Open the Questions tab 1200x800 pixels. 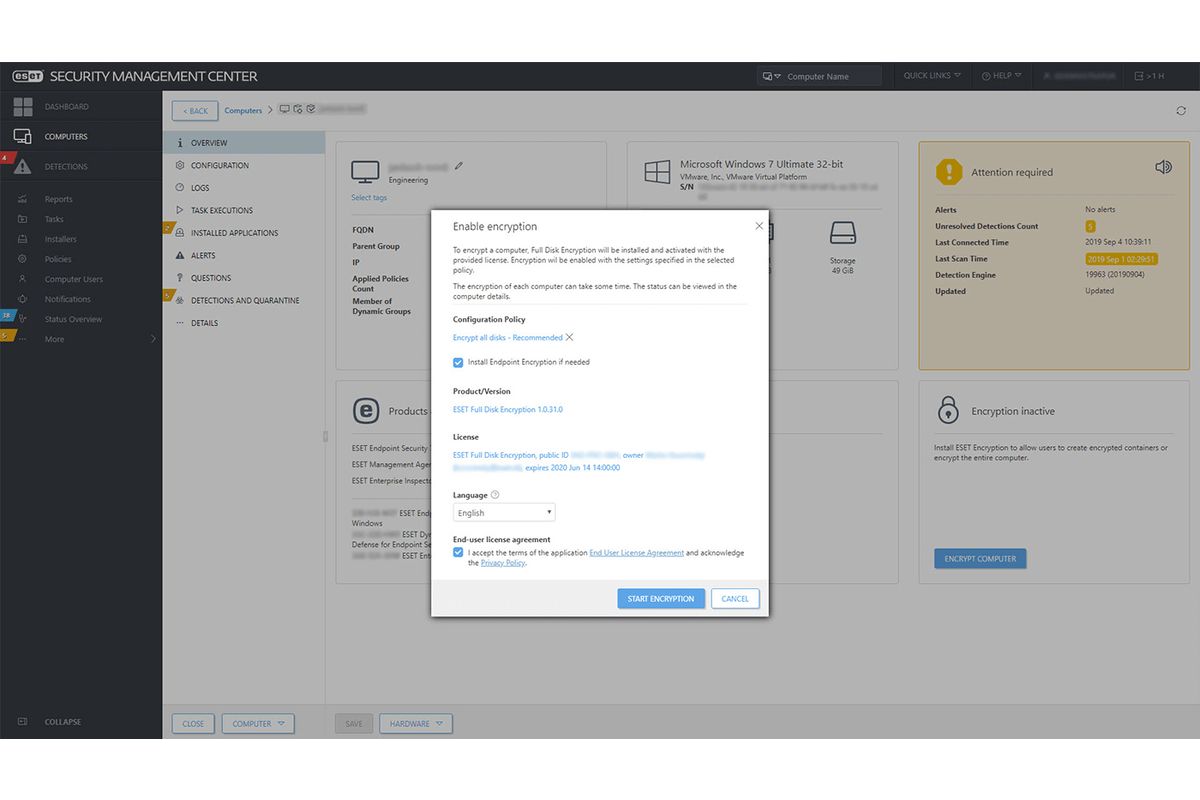pyautogui.click(x=244, y=278)
